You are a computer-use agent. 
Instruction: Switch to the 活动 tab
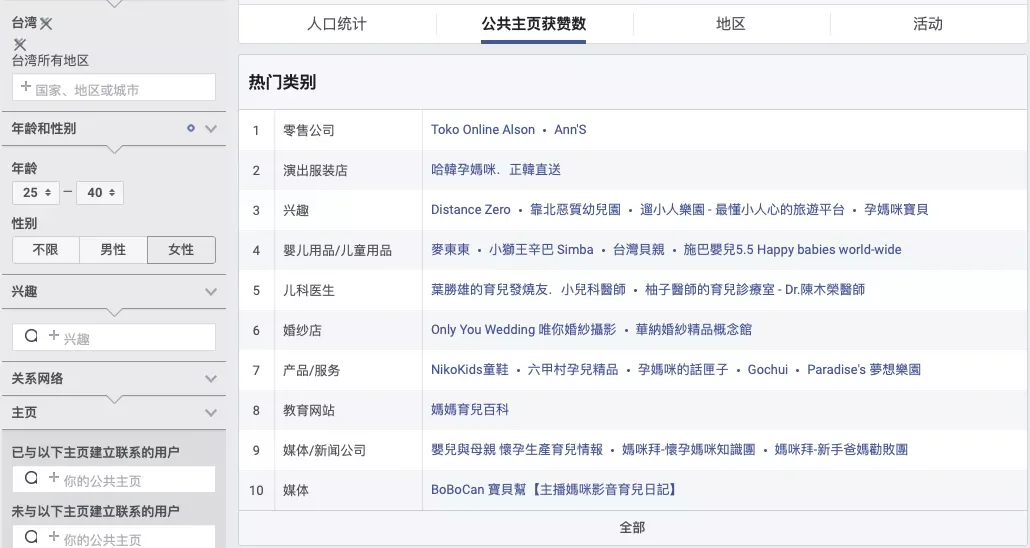tap(928, 24)
